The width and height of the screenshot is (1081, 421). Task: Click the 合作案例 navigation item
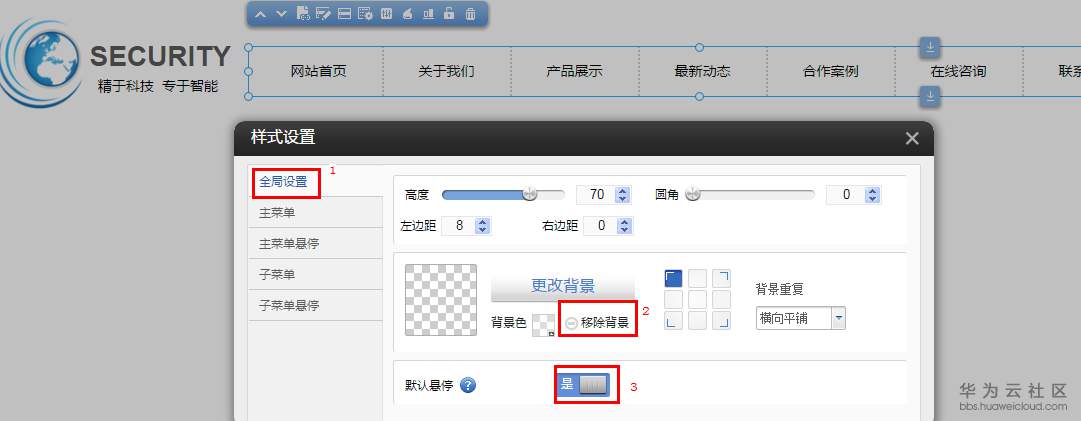(x=831, y=71)
